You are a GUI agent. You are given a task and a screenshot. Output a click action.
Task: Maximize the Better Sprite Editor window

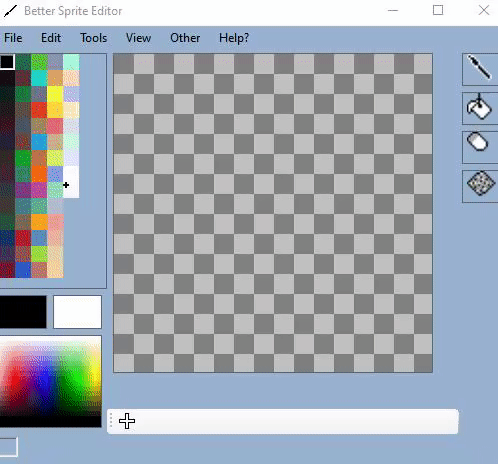click(438, 10)
